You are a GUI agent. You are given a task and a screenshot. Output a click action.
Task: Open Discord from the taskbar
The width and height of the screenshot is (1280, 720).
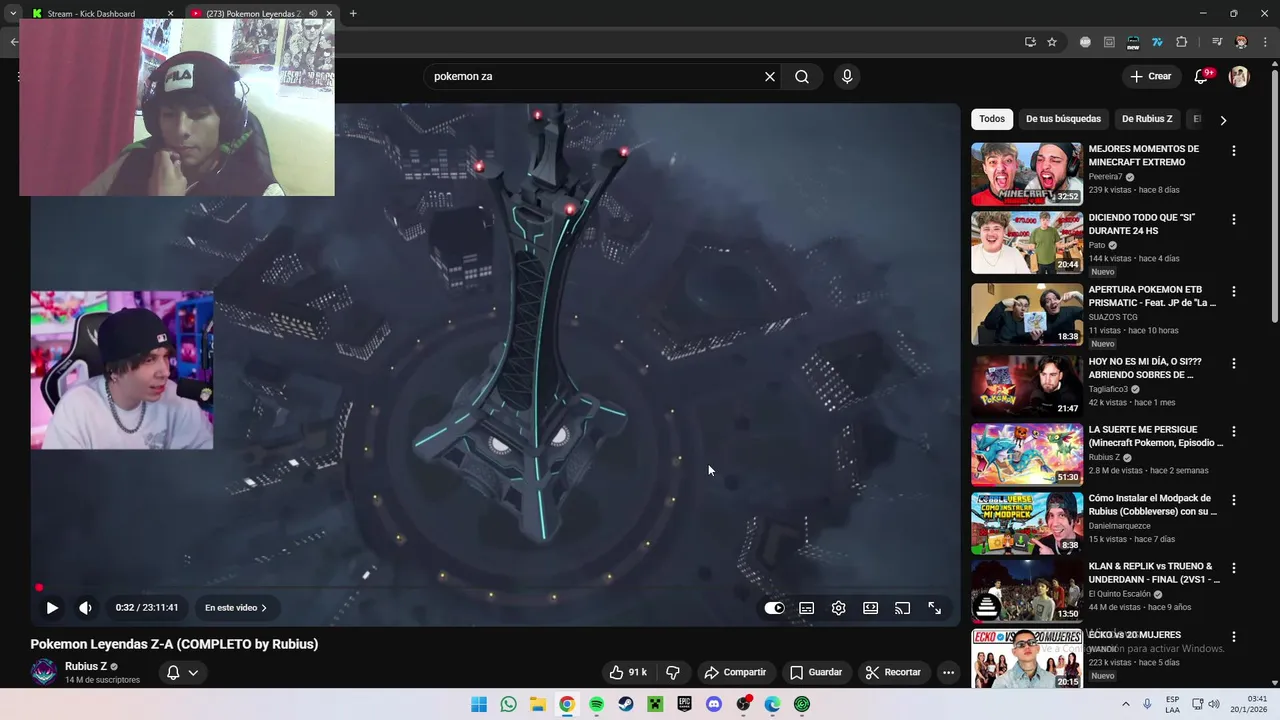[x=714, y=704]
